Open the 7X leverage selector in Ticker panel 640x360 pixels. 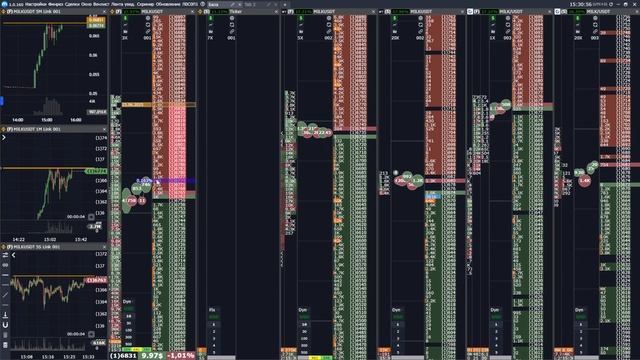pos(210,38)
